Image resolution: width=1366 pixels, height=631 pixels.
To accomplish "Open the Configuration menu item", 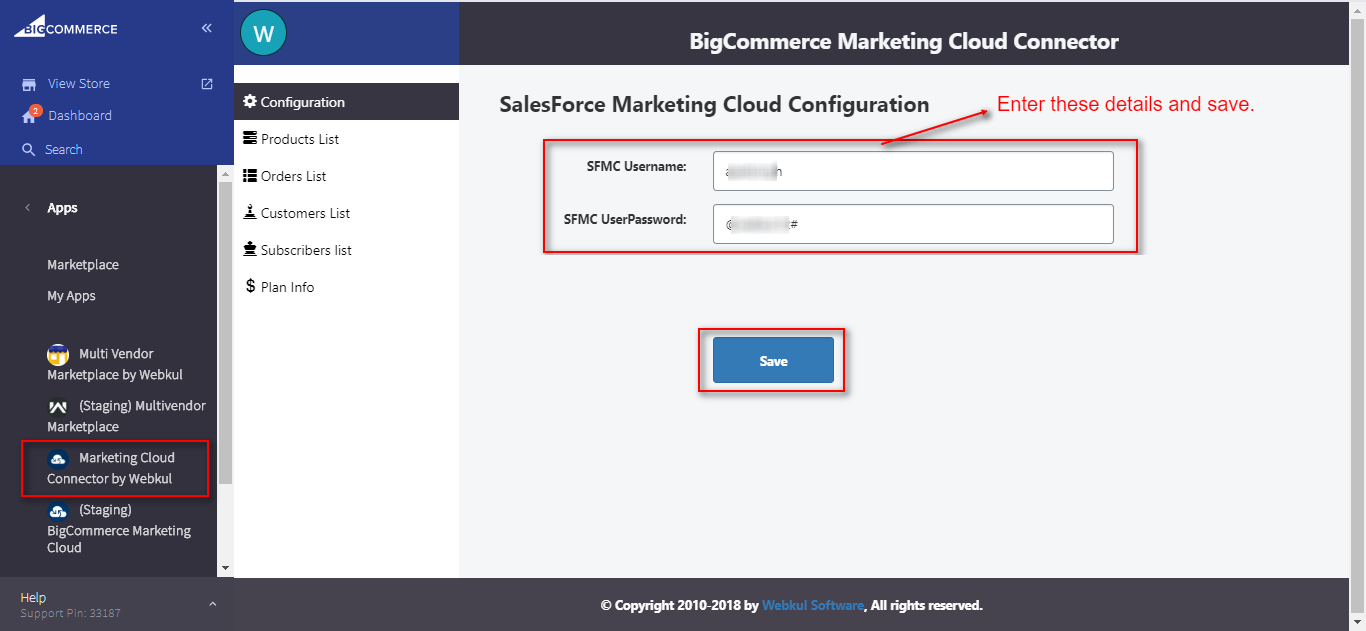I will click(346, 102).
